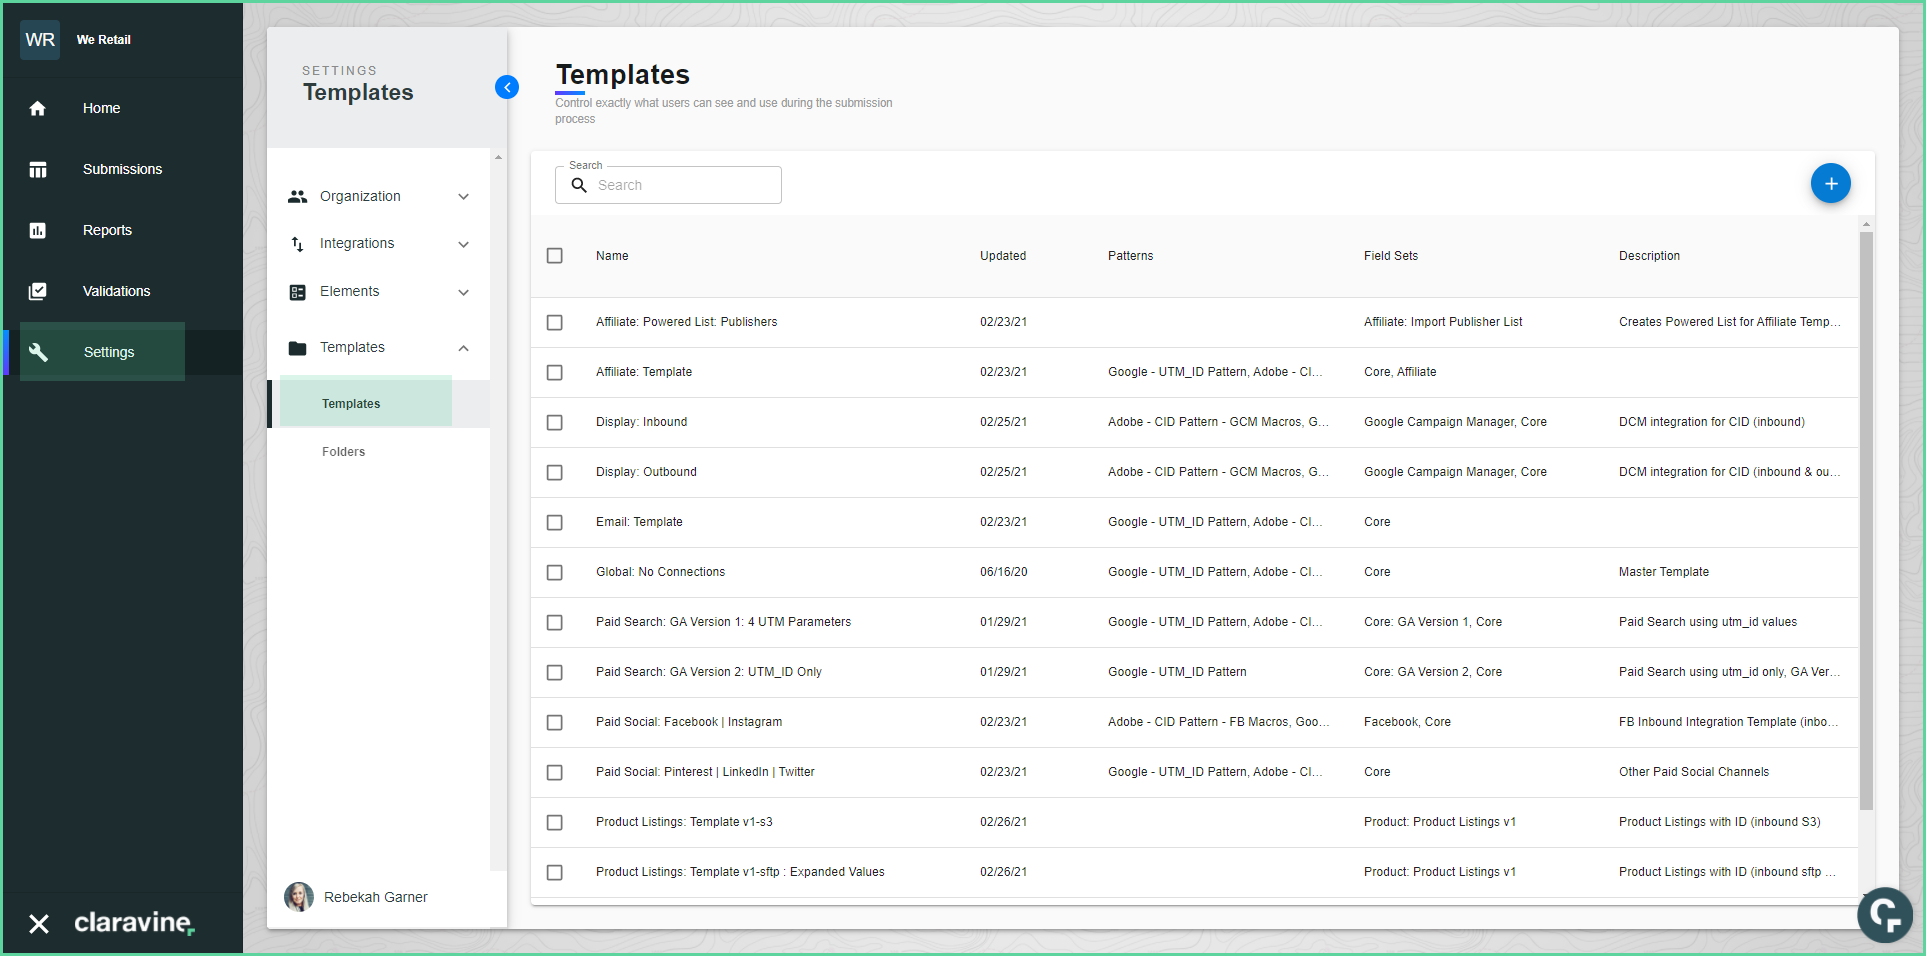The width and height of the screenshot is (1926, 956).
Task: Check Paid Search: GA Version 2 checkbox
Action: click(555, 672)
